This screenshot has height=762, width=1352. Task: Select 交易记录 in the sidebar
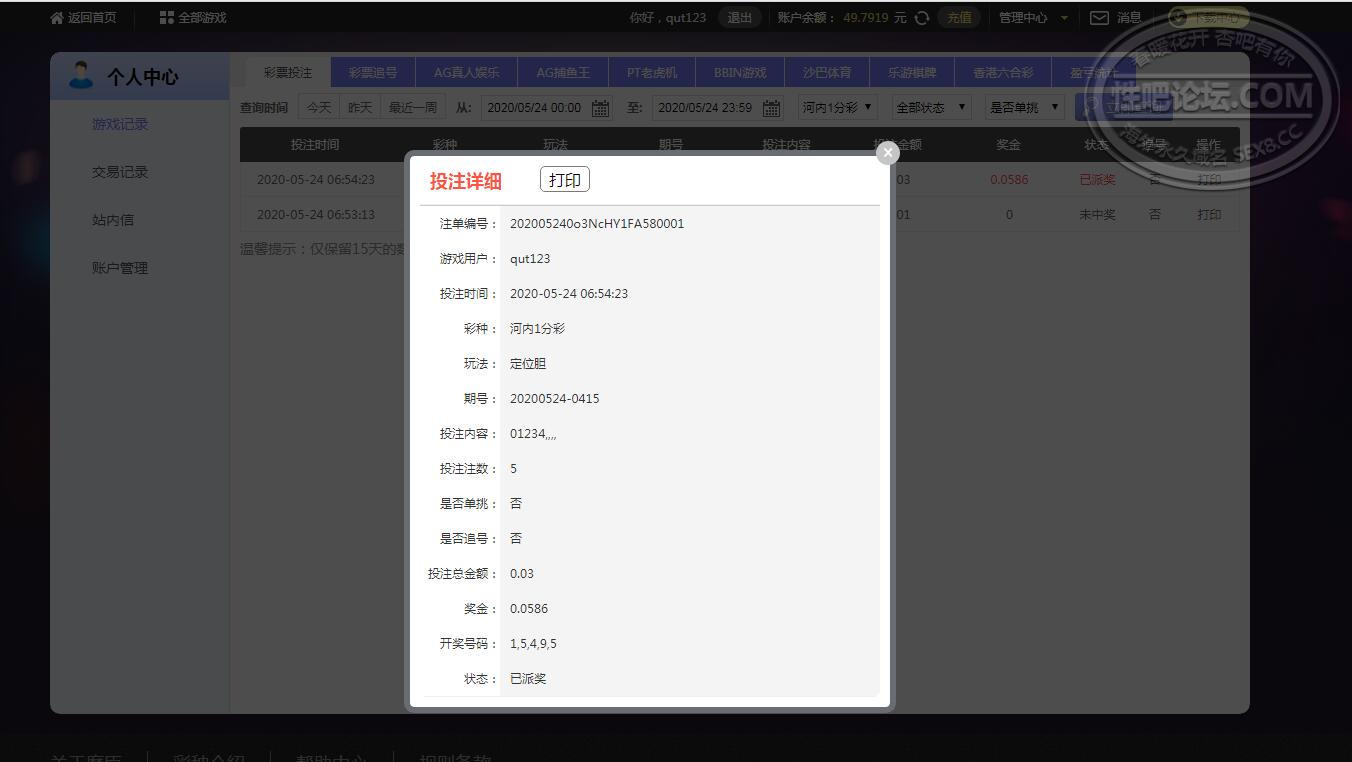[120, 172]
